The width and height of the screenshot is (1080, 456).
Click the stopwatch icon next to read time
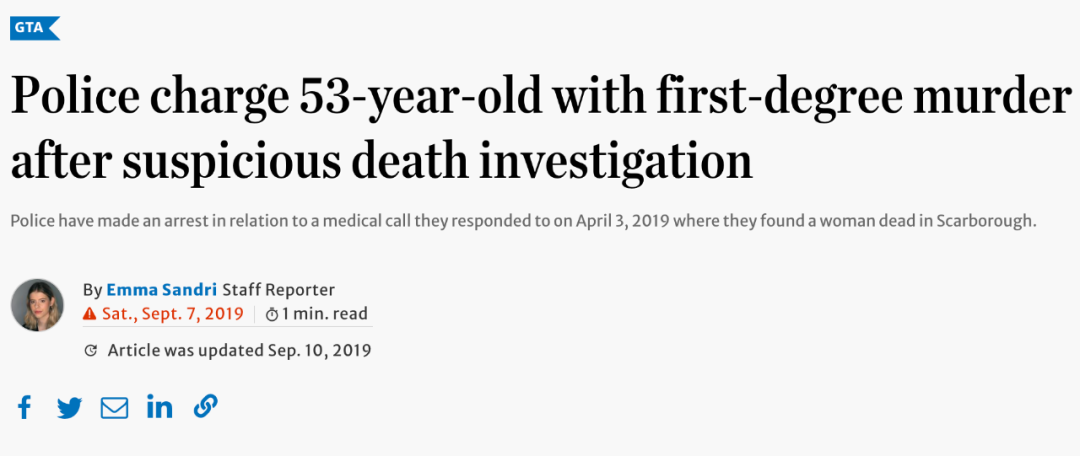pos(272,315)
